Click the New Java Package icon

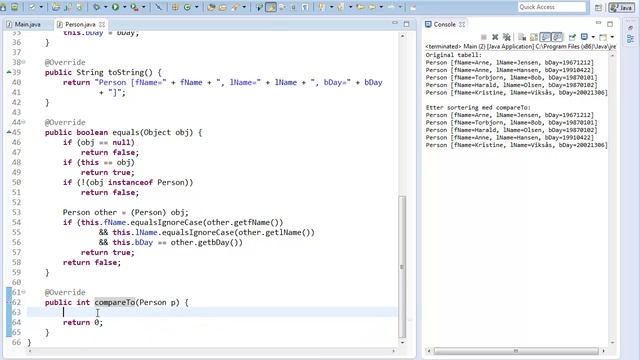point(175,7)
